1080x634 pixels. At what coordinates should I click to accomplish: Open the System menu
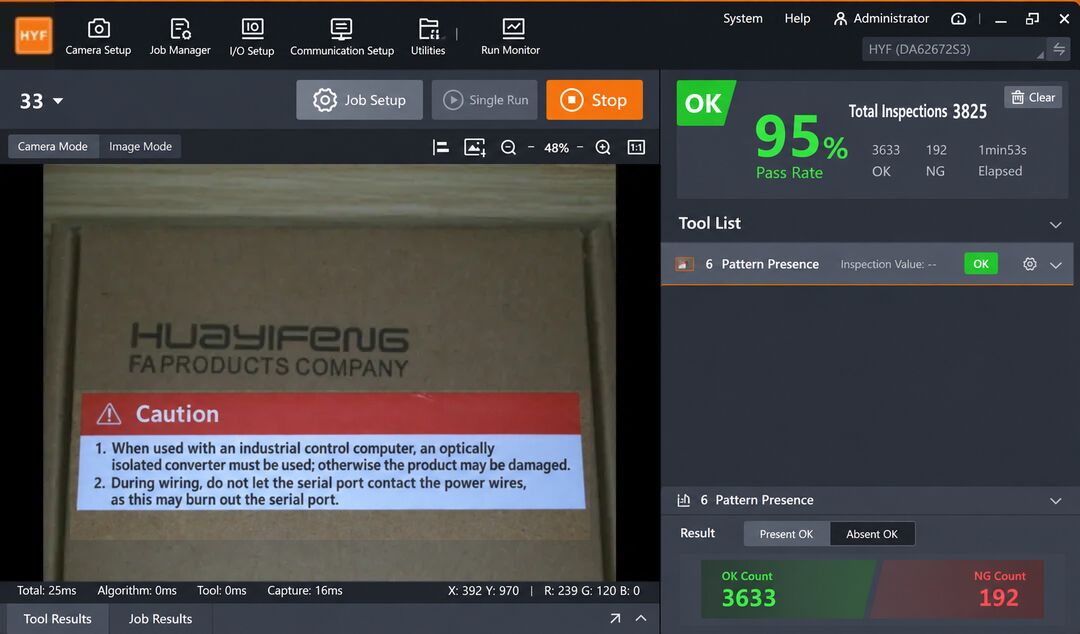pyautogui.click(x=742, y=19)
